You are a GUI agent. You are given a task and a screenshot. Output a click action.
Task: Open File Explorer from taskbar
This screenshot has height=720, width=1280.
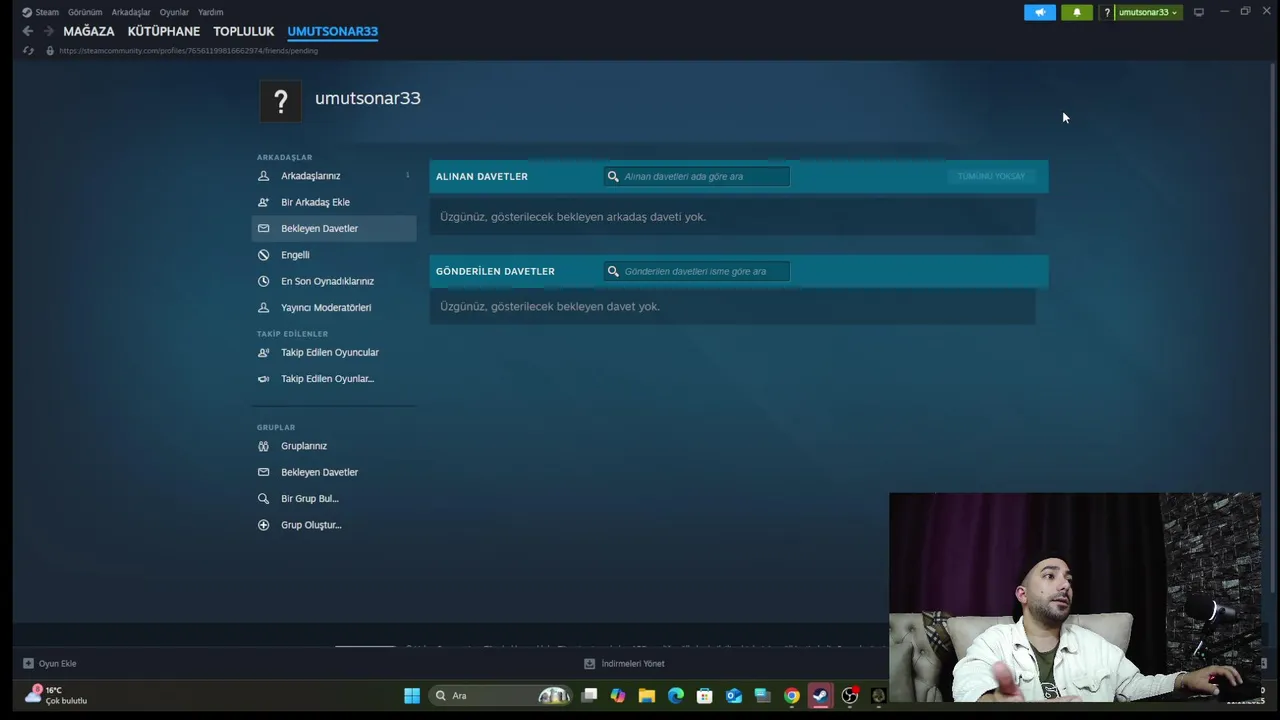click(647, 696)
